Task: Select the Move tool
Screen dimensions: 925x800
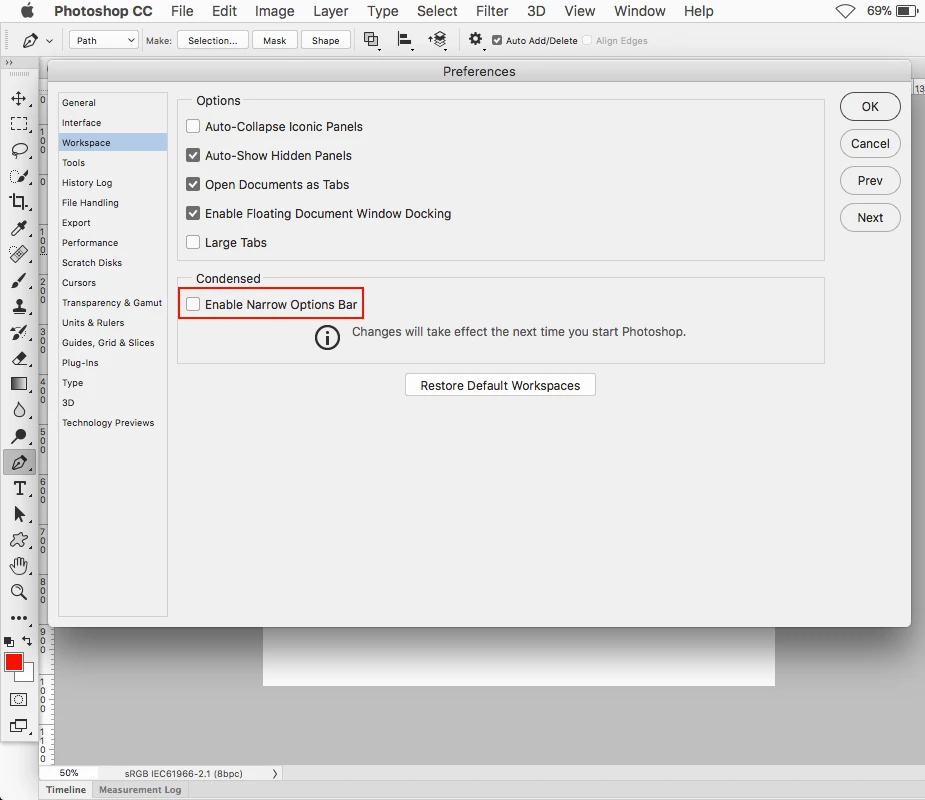Action: click(x=19, y=98)
